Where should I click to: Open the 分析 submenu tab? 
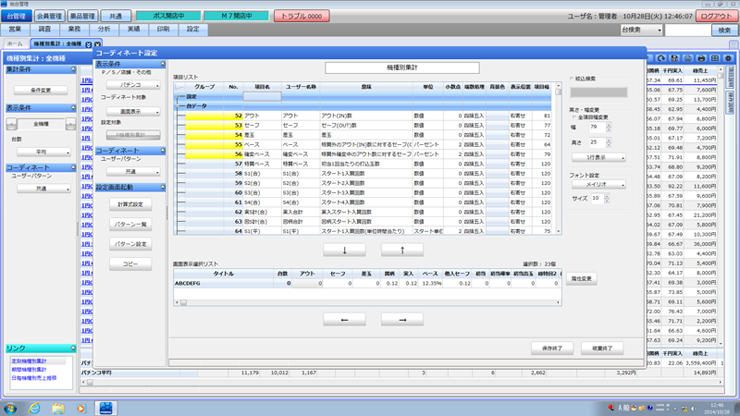click(104, 29)
